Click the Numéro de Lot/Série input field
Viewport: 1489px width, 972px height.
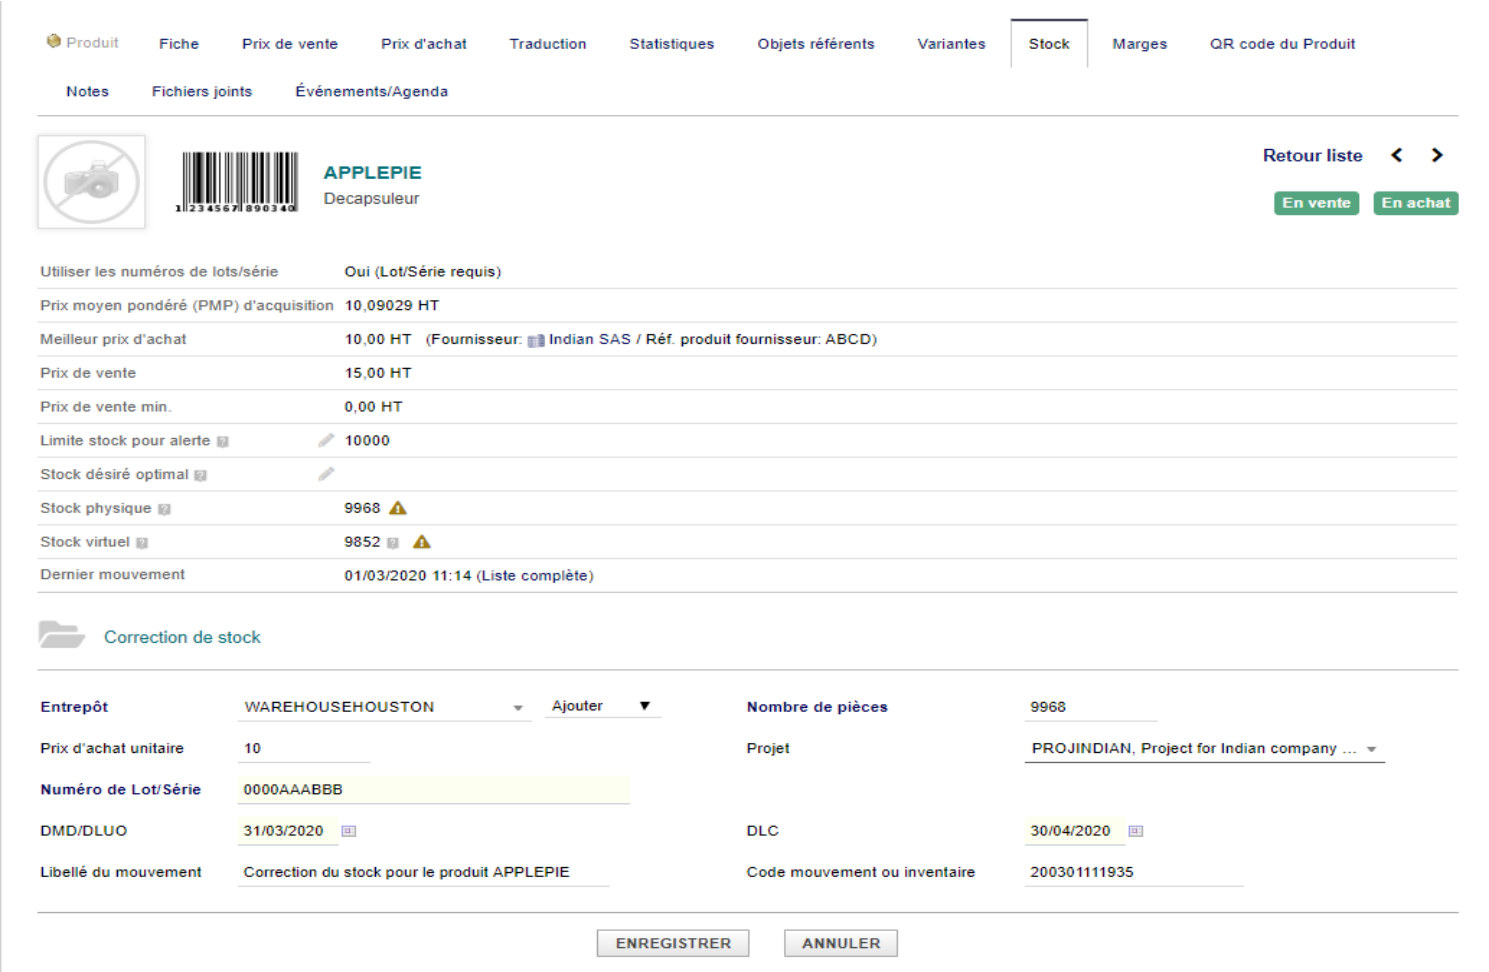[x=434, y=790]
